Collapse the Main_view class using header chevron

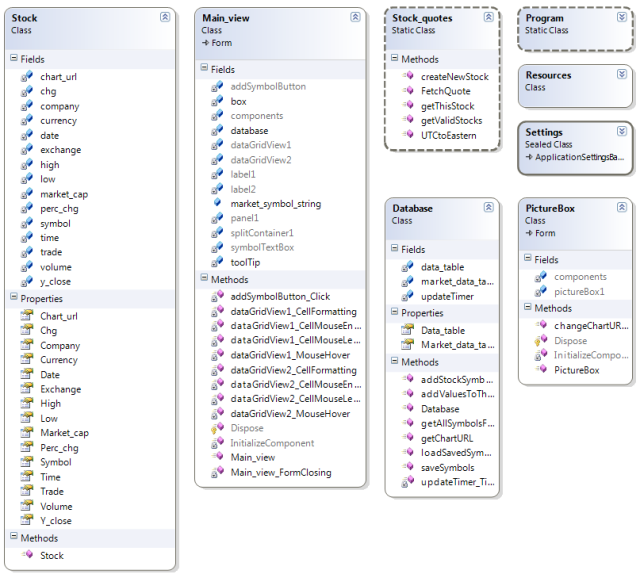(x=355, y=17)
